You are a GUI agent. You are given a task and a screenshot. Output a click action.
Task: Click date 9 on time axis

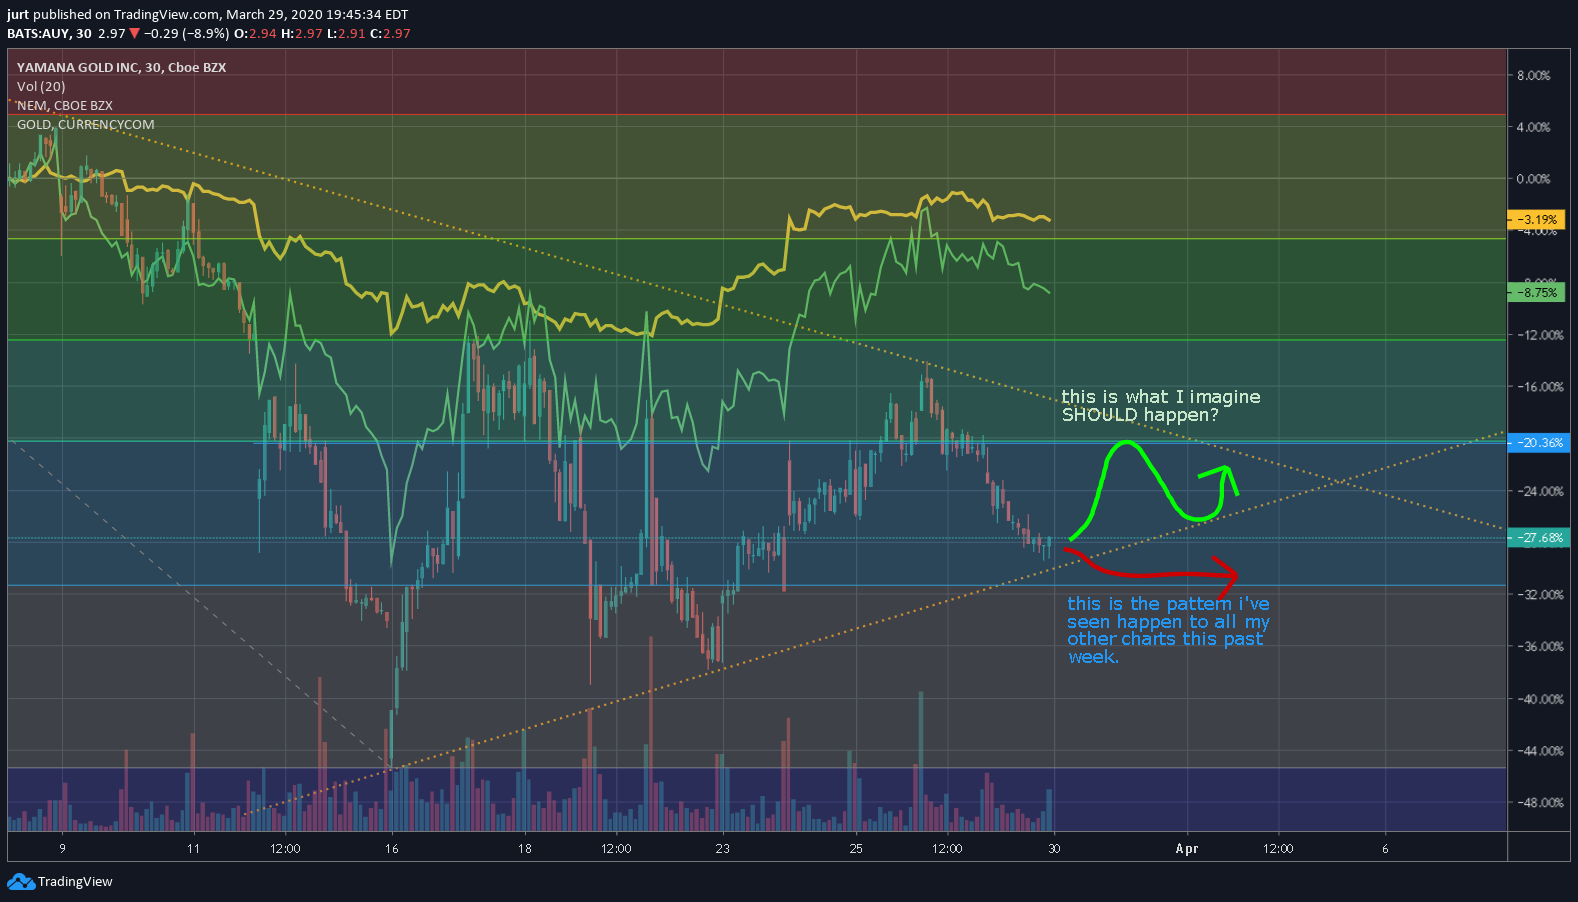tap(62, 848)
